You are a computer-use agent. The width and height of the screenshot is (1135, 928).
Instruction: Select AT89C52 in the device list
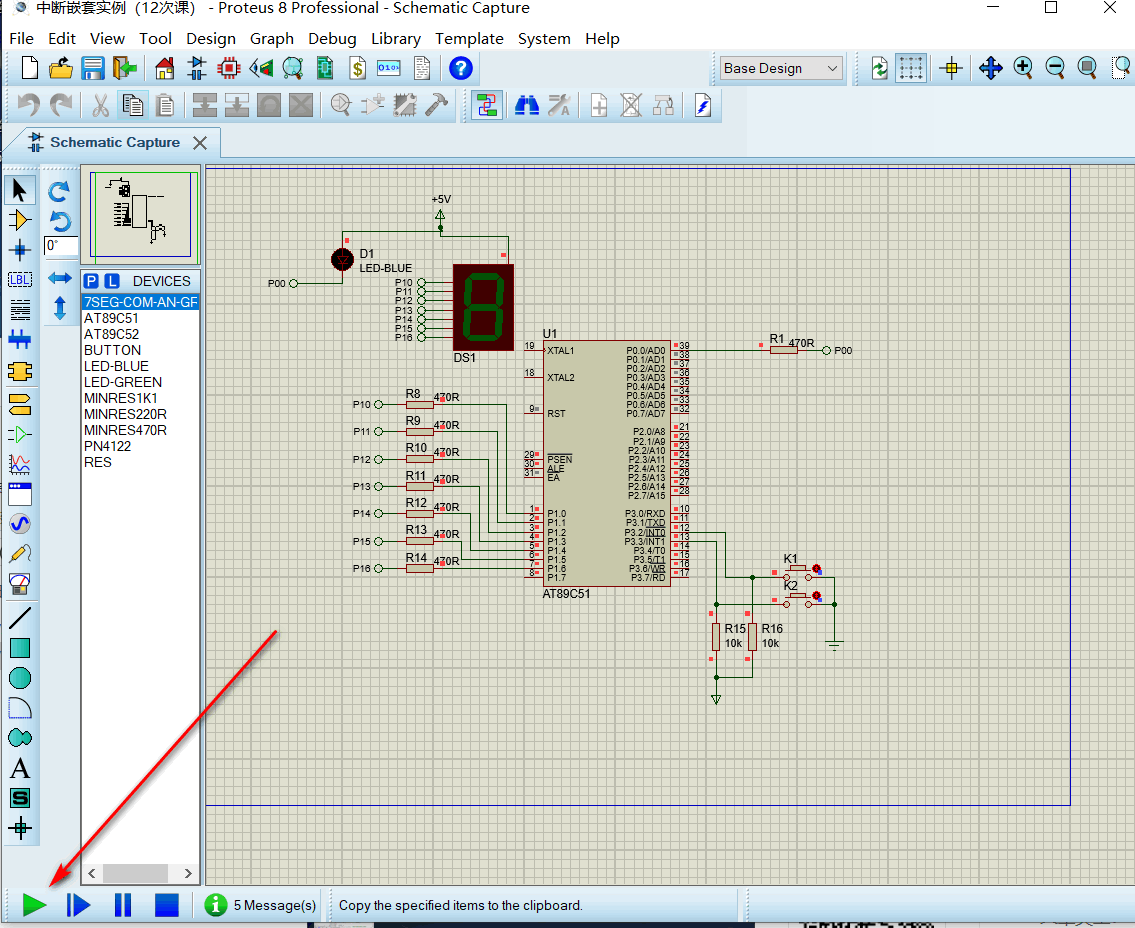pos(140,334)
